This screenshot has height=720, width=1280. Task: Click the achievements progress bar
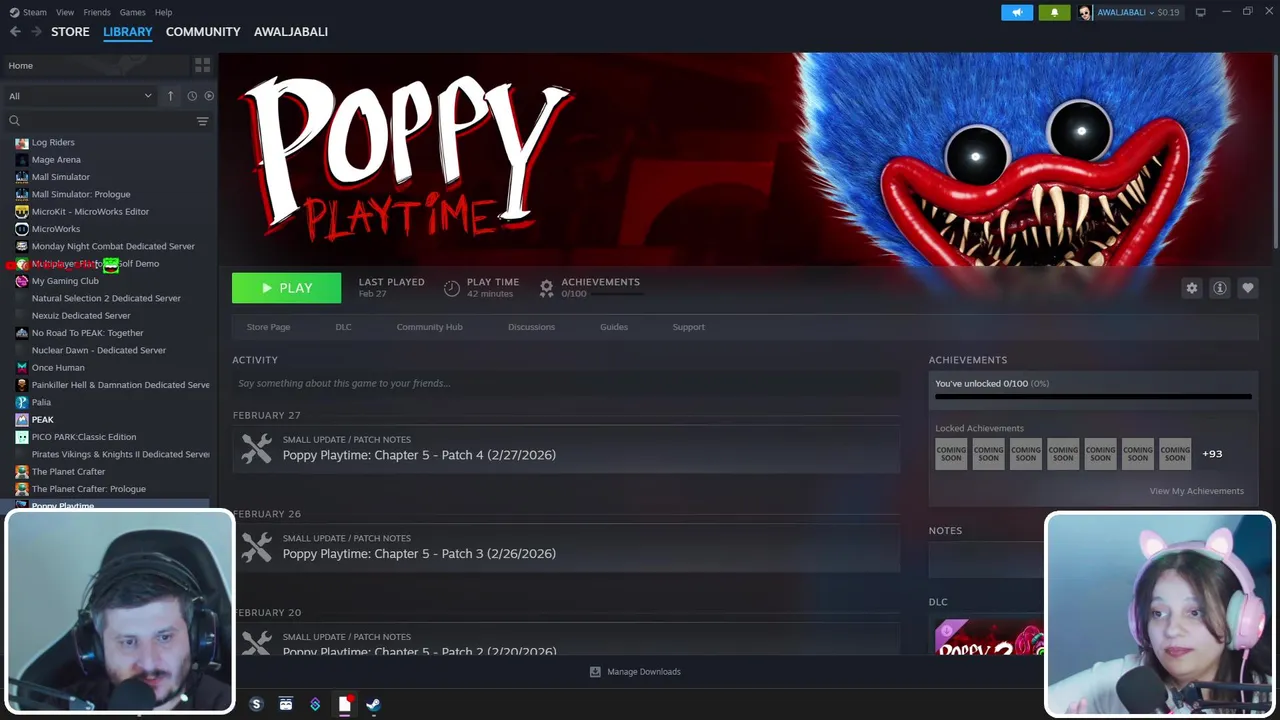tap(1093, 397)
